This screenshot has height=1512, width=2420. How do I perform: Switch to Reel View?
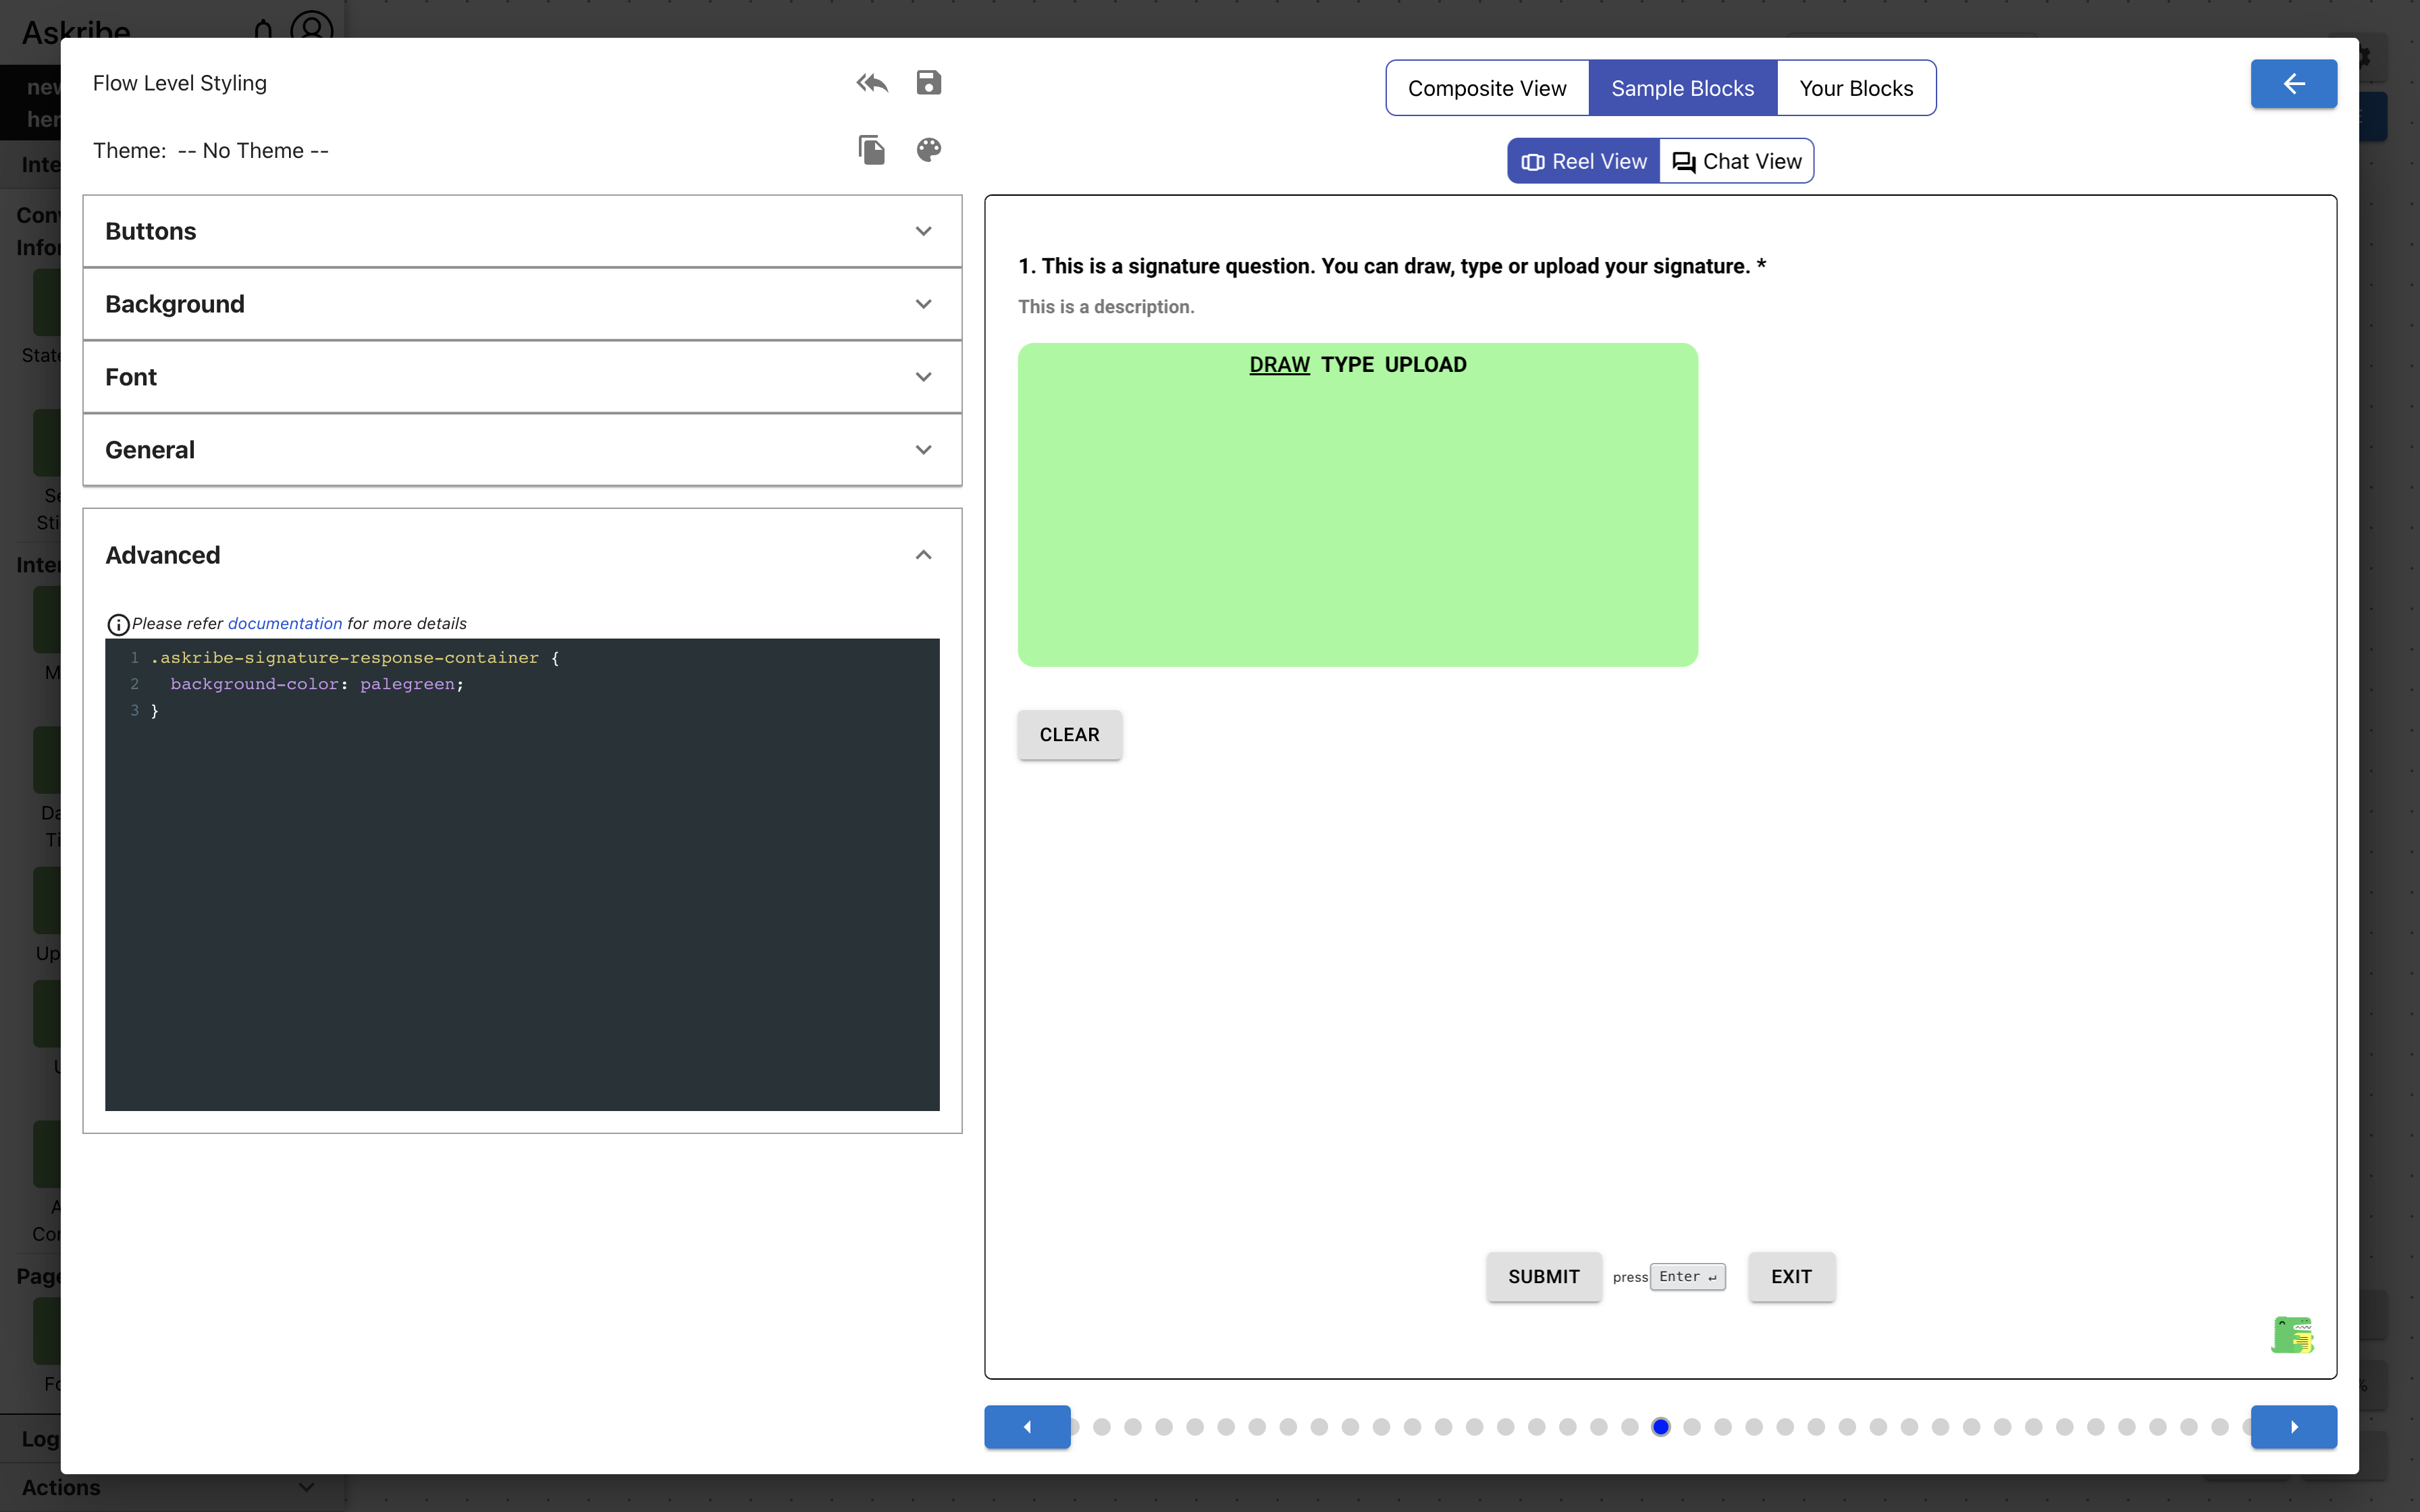(x=1584, y=161)
